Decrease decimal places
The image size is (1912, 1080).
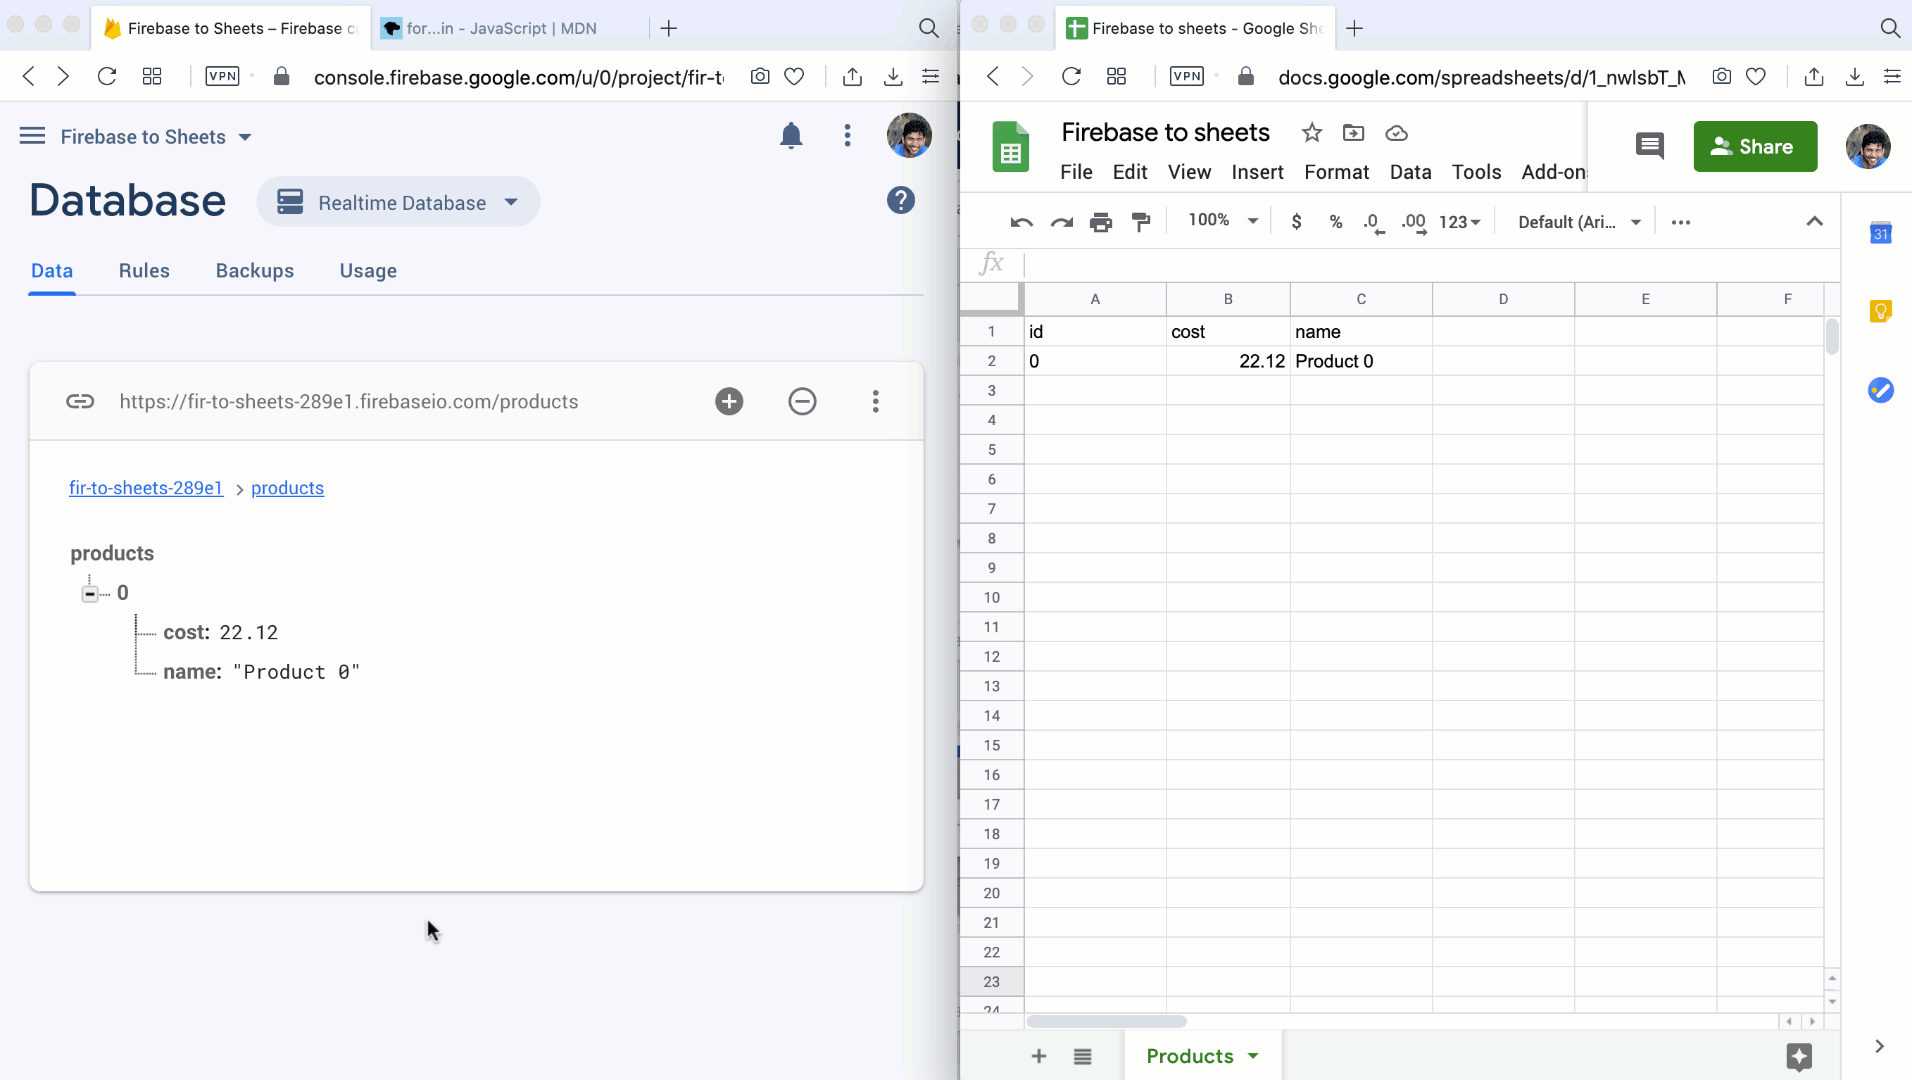pos(1373,222)
